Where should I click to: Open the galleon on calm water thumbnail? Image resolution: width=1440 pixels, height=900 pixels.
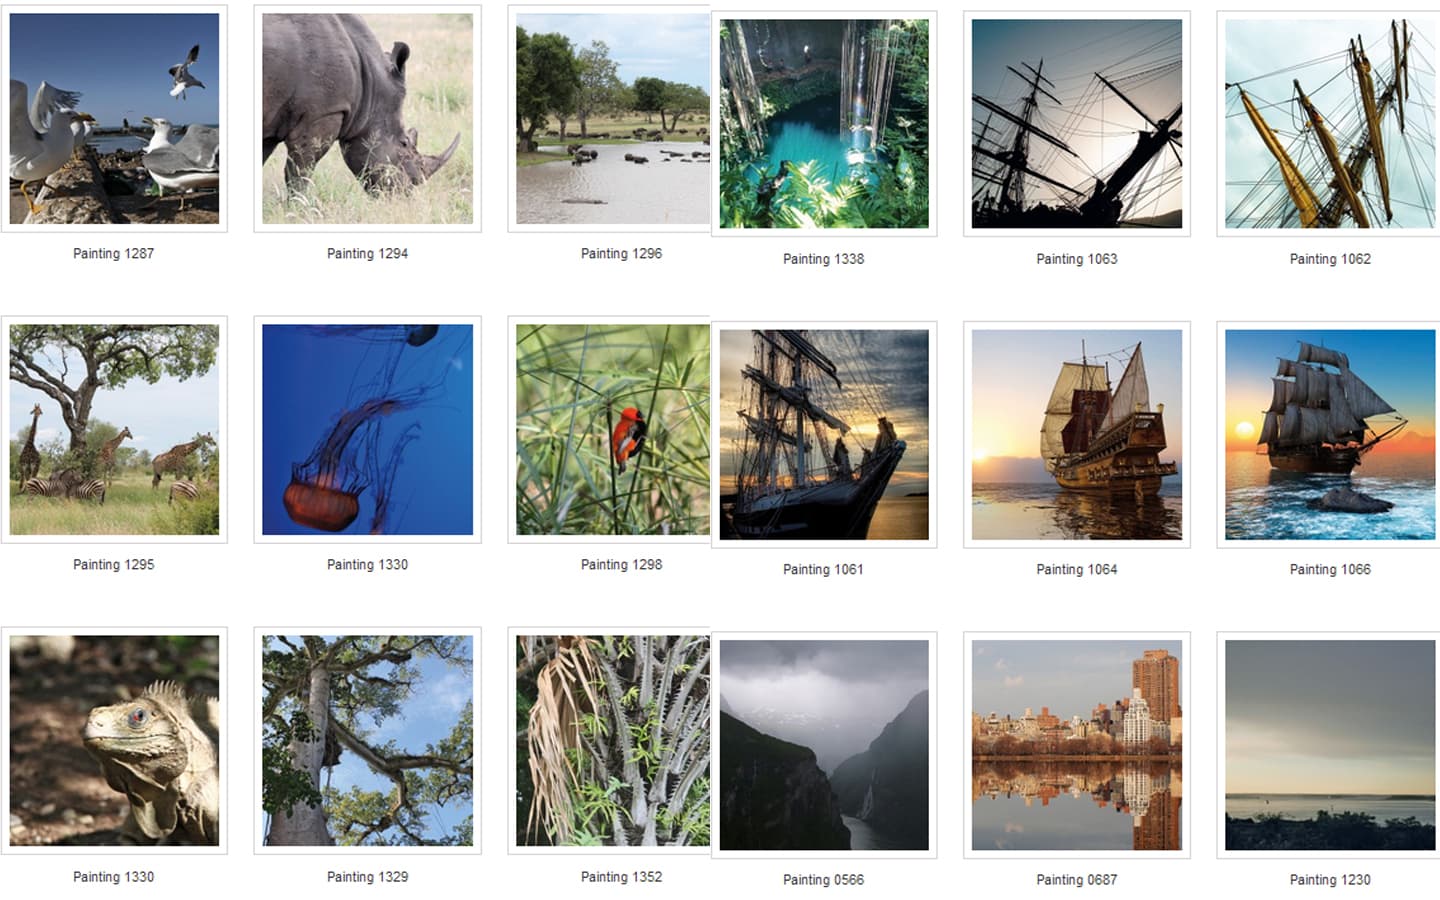pos(1077,435)
